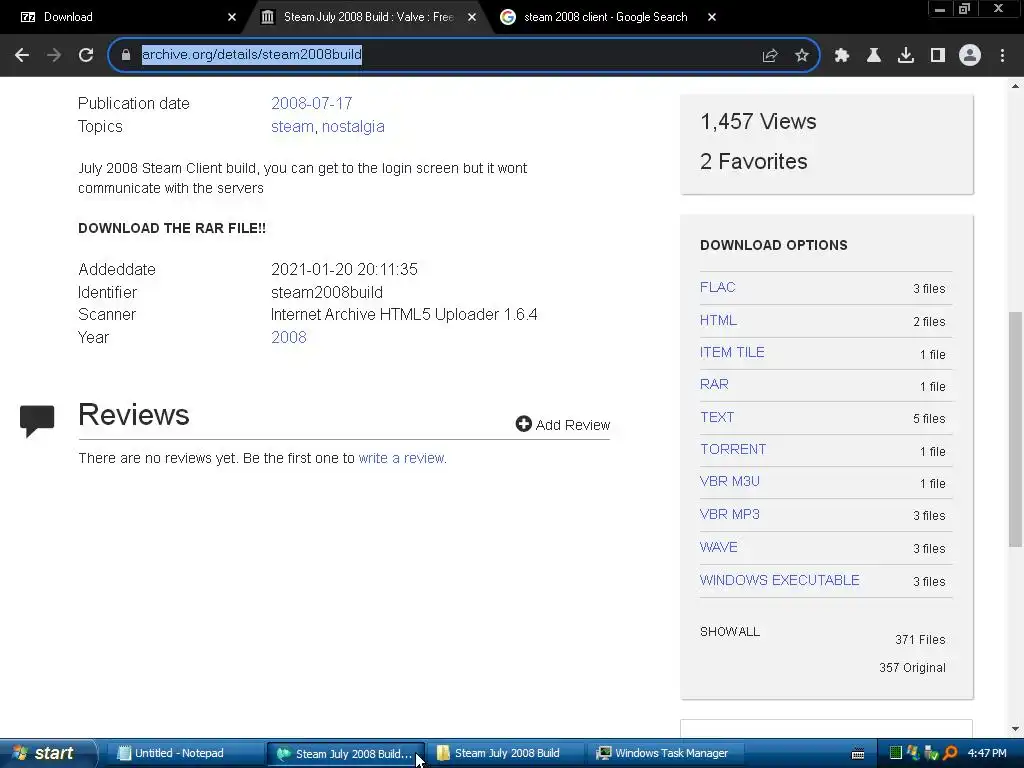Close the Steam July 2008 Build tab
This screenshot has height=768, width=1024.
[472, 17]
